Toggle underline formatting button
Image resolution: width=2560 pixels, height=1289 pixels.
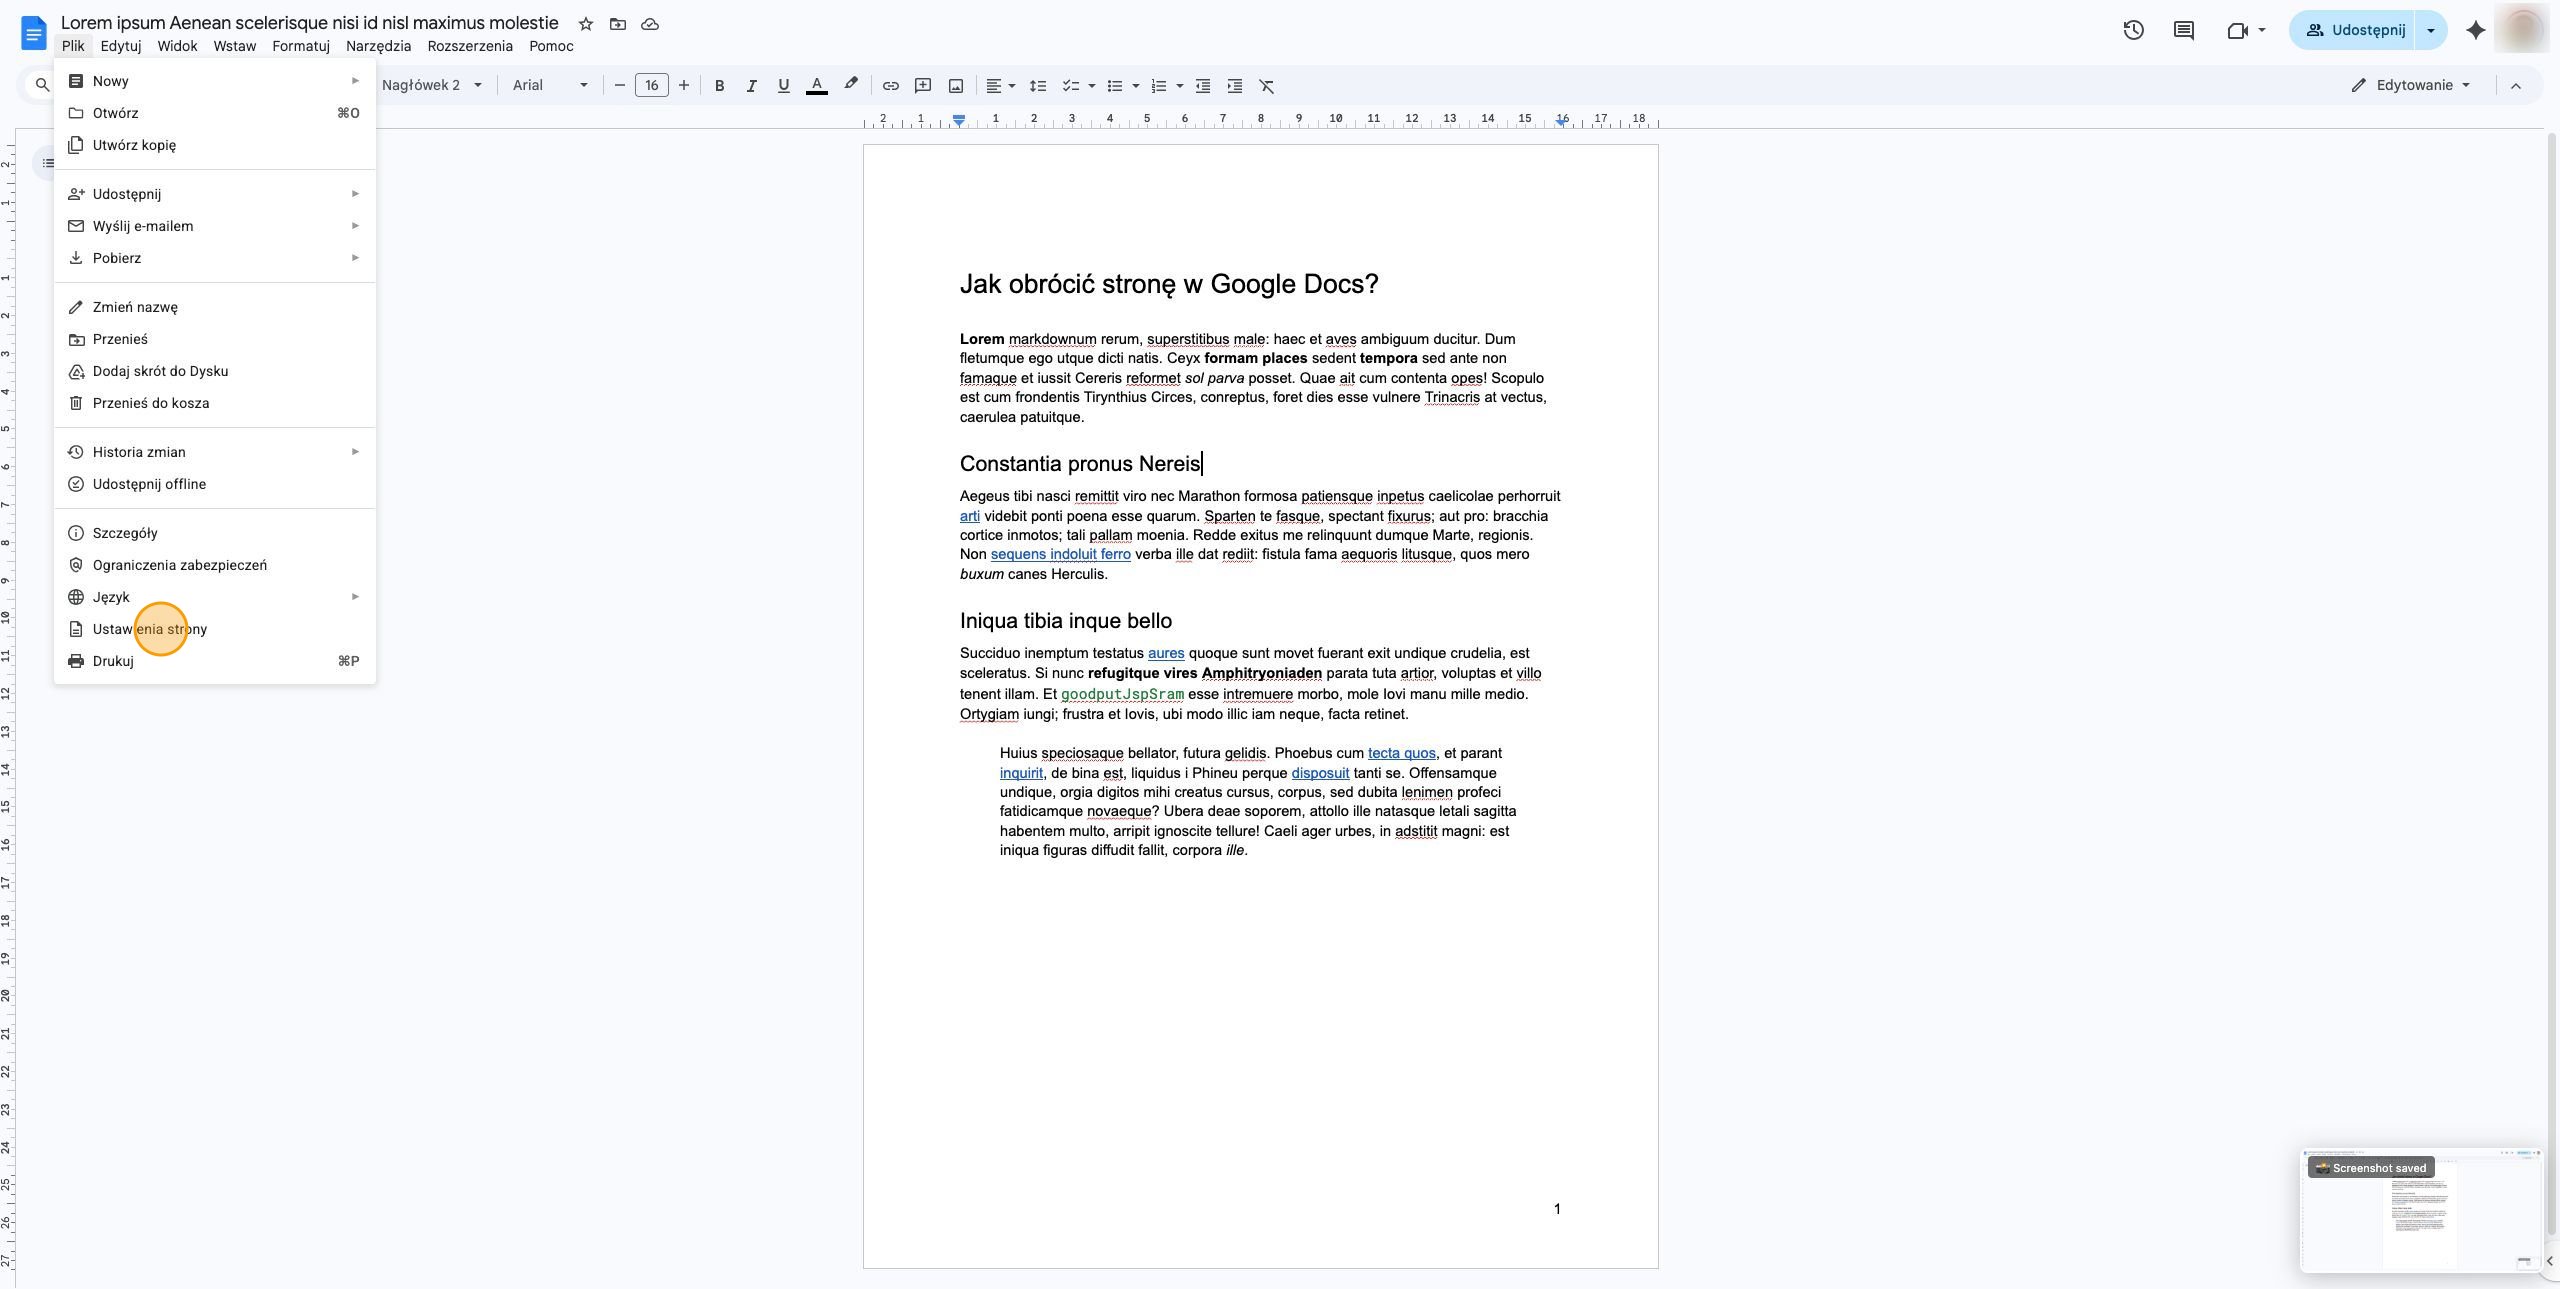coord(783,86)
